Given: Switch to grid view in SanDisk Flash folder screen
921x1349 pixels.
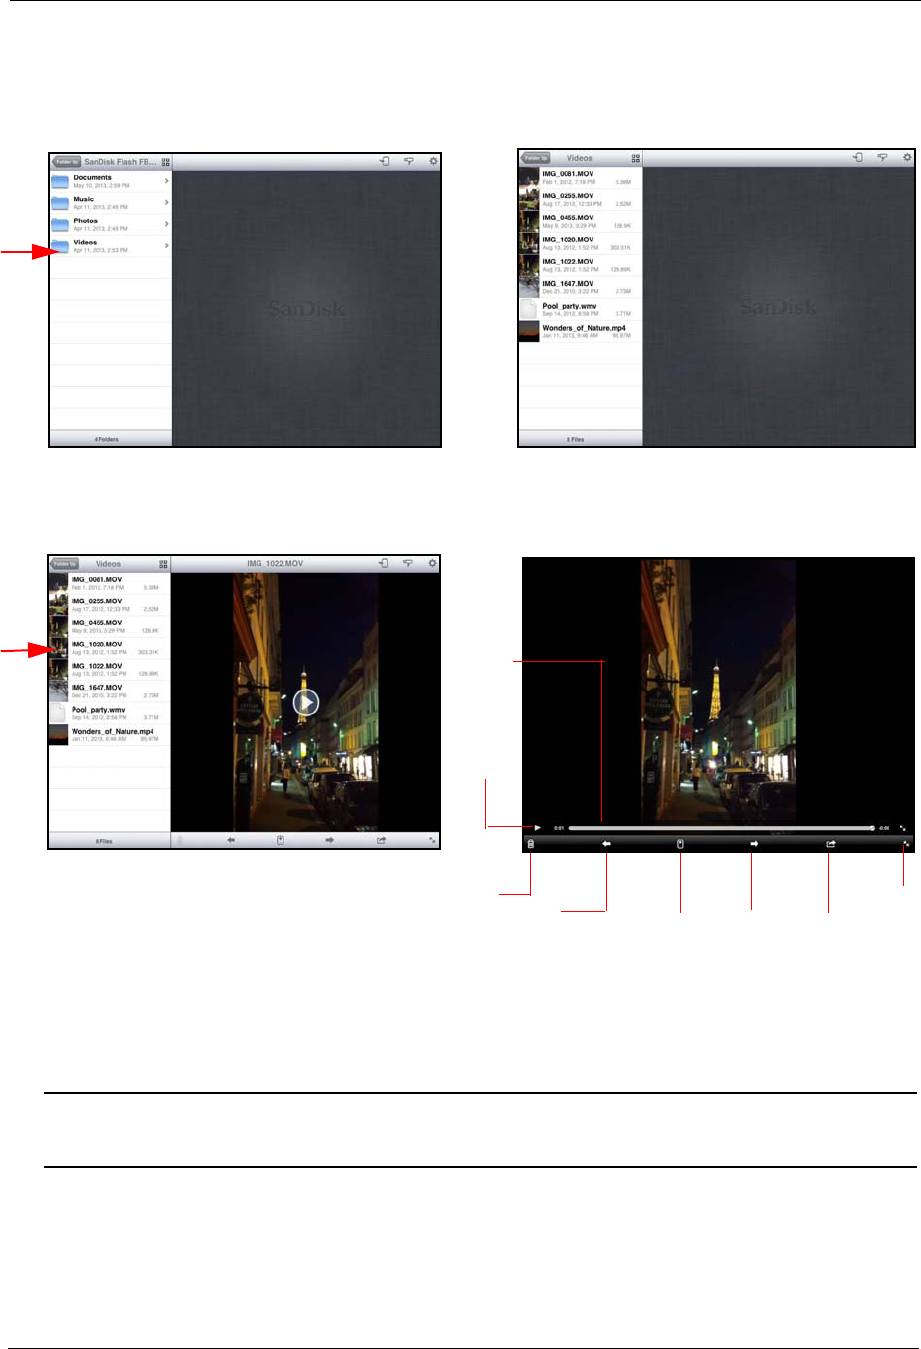Looking at the screenshot, I should 166,161.
